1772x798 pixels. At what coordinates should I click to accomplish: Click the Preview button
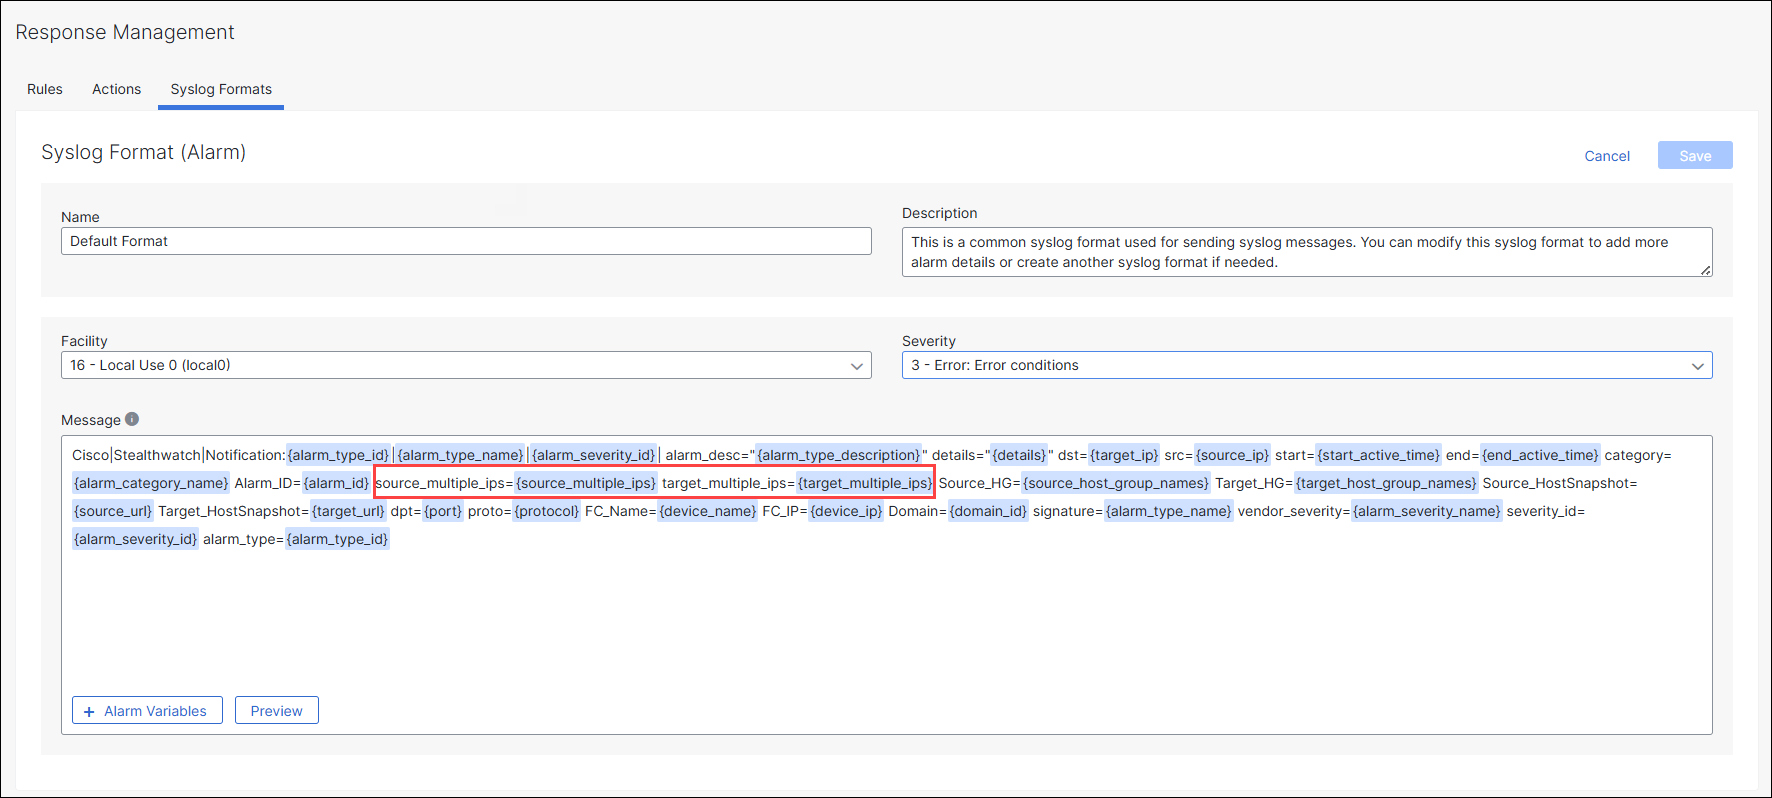[x=276, y=711]
